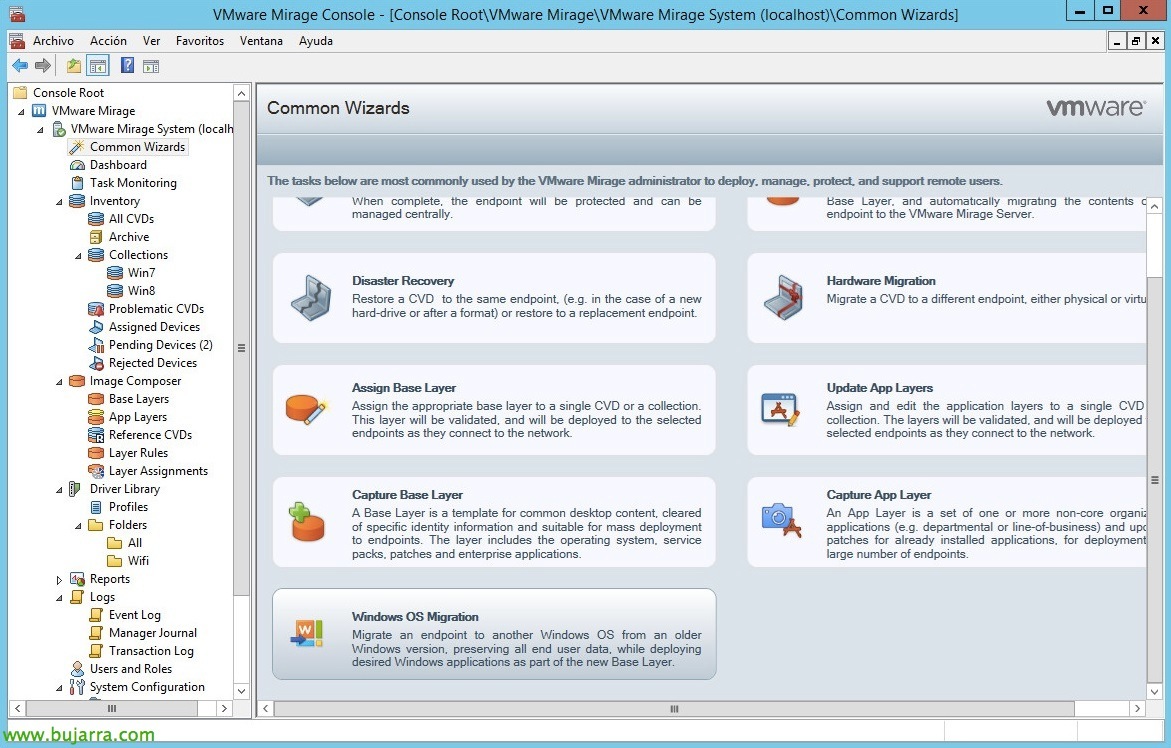Open Base Layers under Image Composer
This screenshot has width=1171, height=748.
click(139, 399)
